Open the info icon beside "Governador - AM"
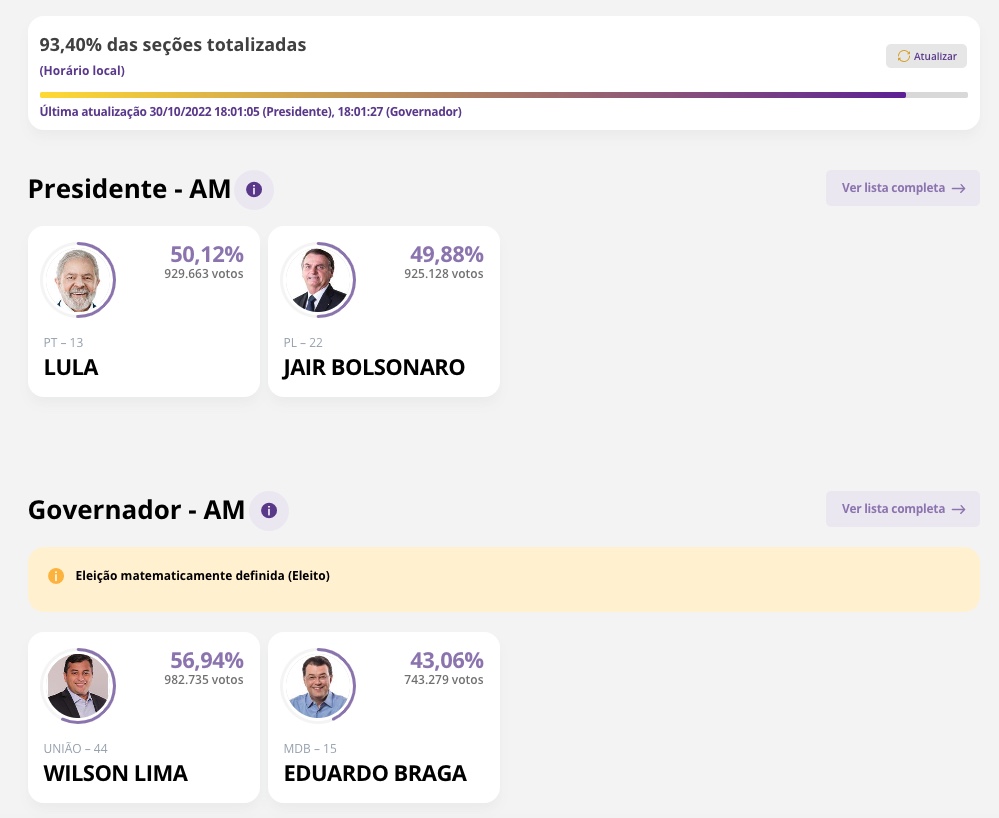Viewport: 999px width, 818px height. tap(268, 510)
